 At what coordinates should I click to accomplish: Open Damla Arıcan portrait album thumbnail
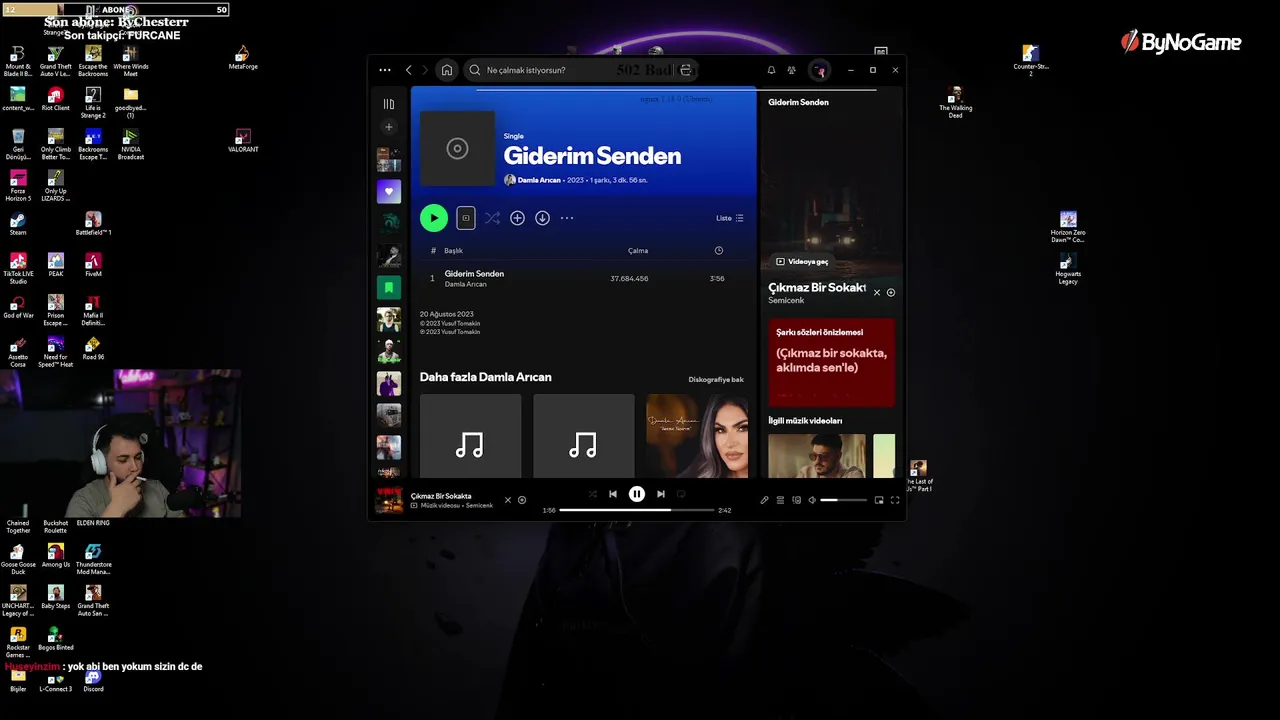tap(697, 436)
